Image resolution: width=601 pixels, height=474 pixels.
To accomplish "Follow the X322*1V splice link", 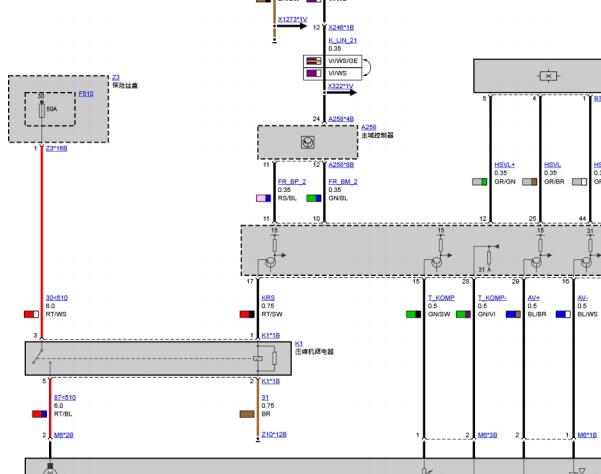I will tap(340, 86).
